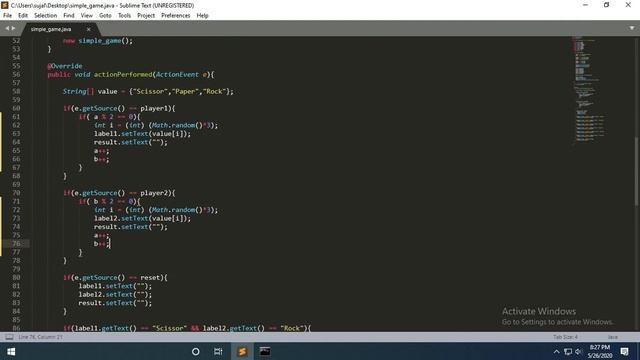
Task: Go to previous tab arrow
Action: 7,28
